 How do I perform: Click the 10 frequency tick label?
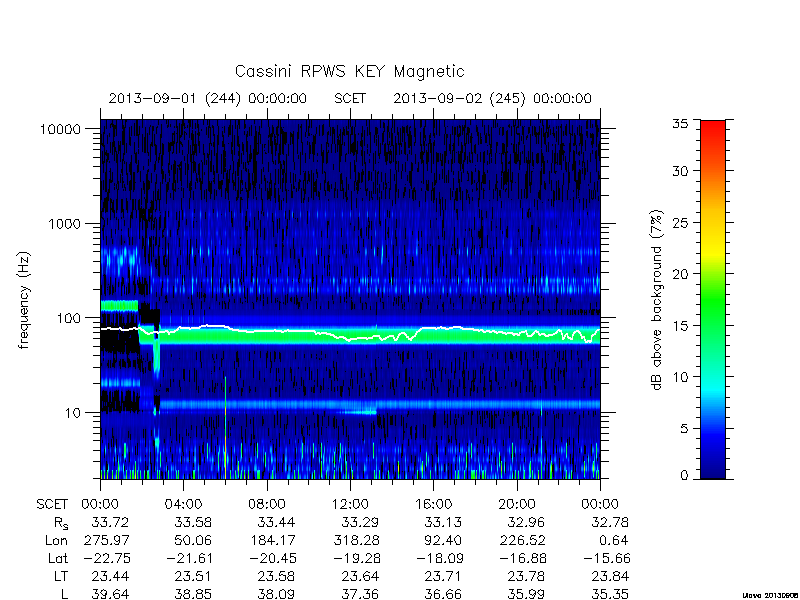pyautogui.click(x=73, y=412)
